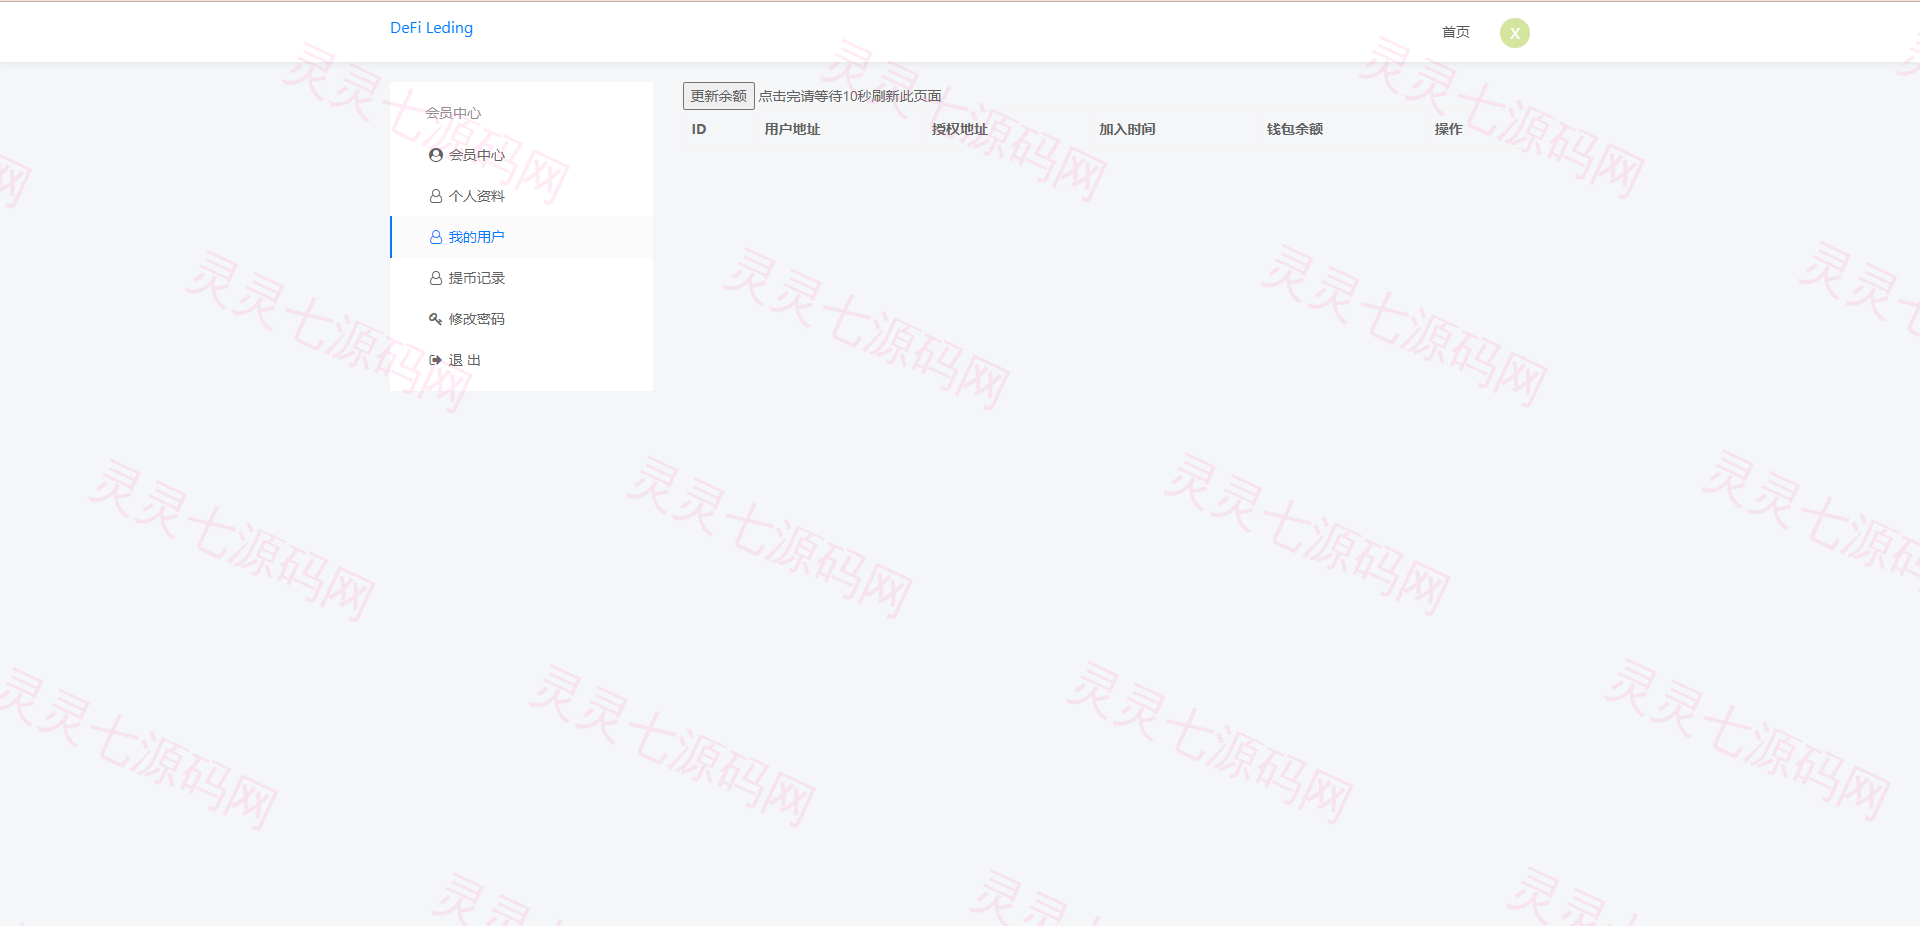Open the DeFi Leding logo link
Viewport: 1920px width, 926px height.
[431, 28]
